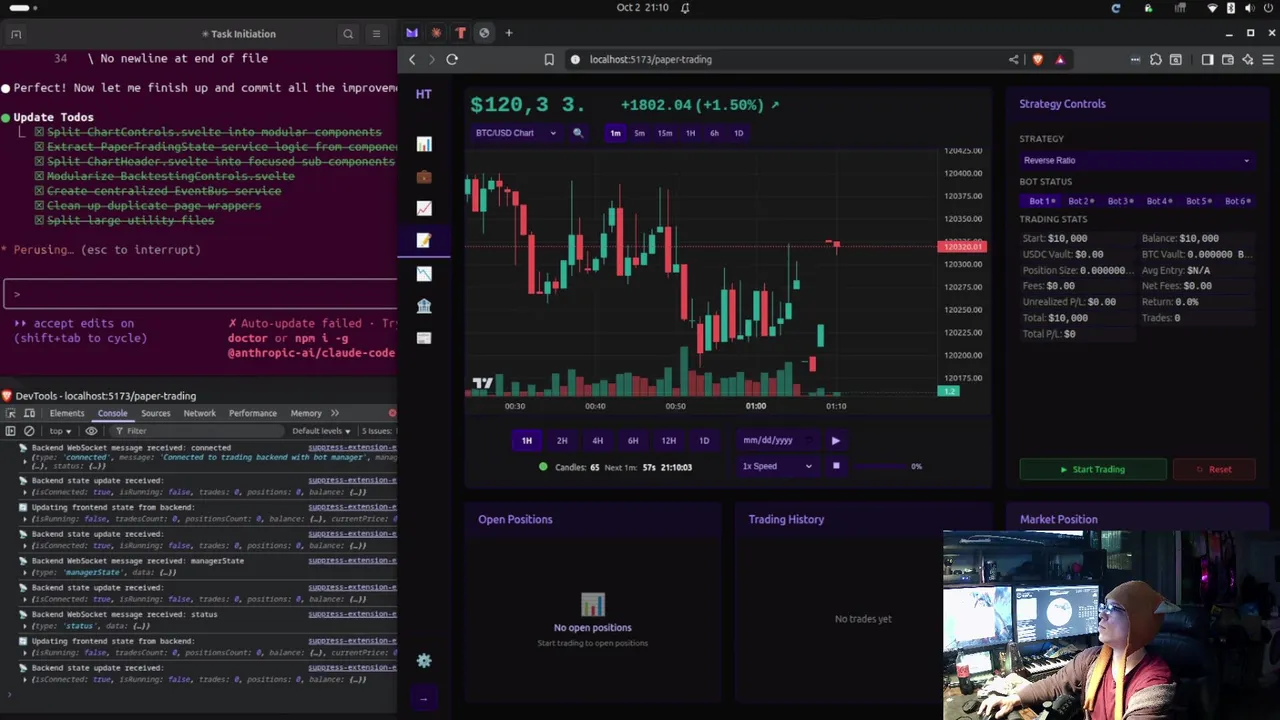Screen dimensions: 1280x720
Task: Select Bot 1 in bot status
Action: [x=1042, y=201]
